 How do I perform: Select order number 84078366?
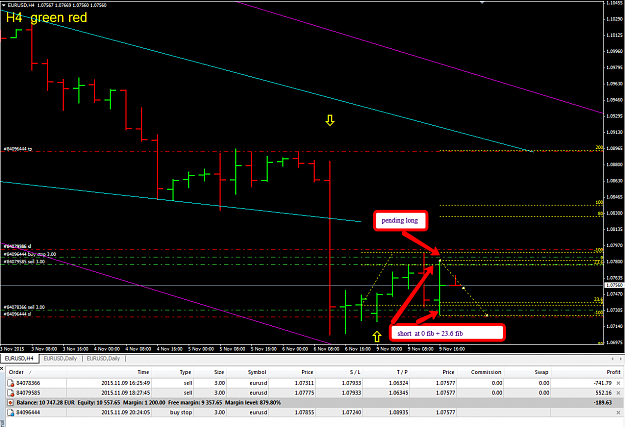coord(28,383)
